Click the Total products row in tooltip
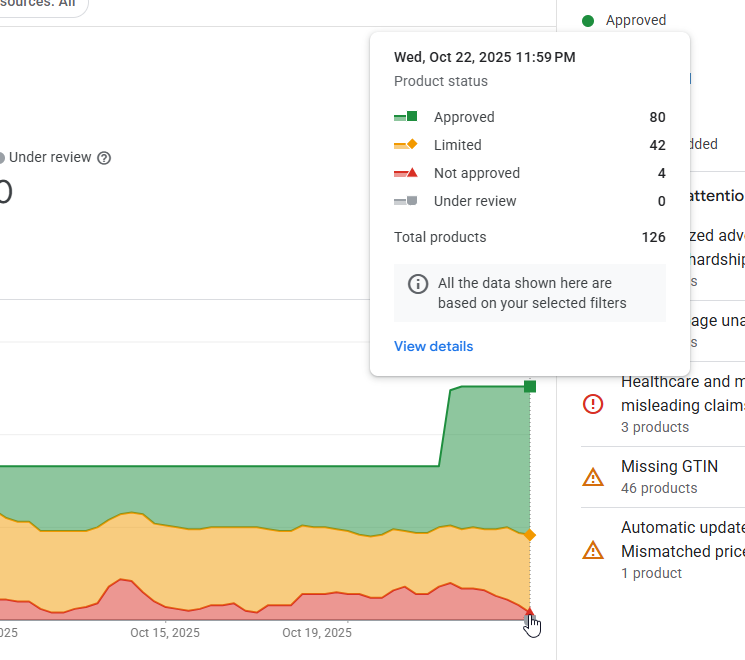The height and width of the screenshot is (660, 745). [x=529, y=237]
